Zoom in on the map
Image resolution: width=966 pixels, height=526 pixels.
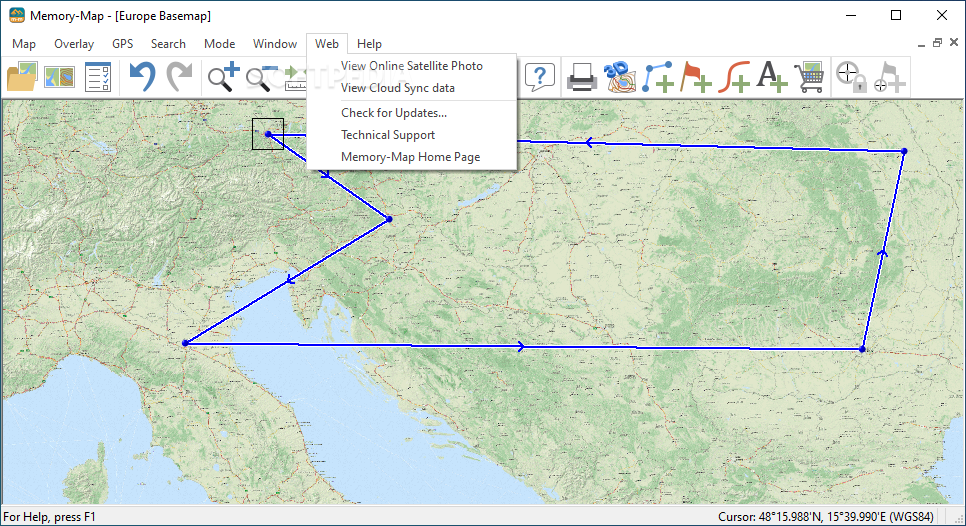[223, 77]
